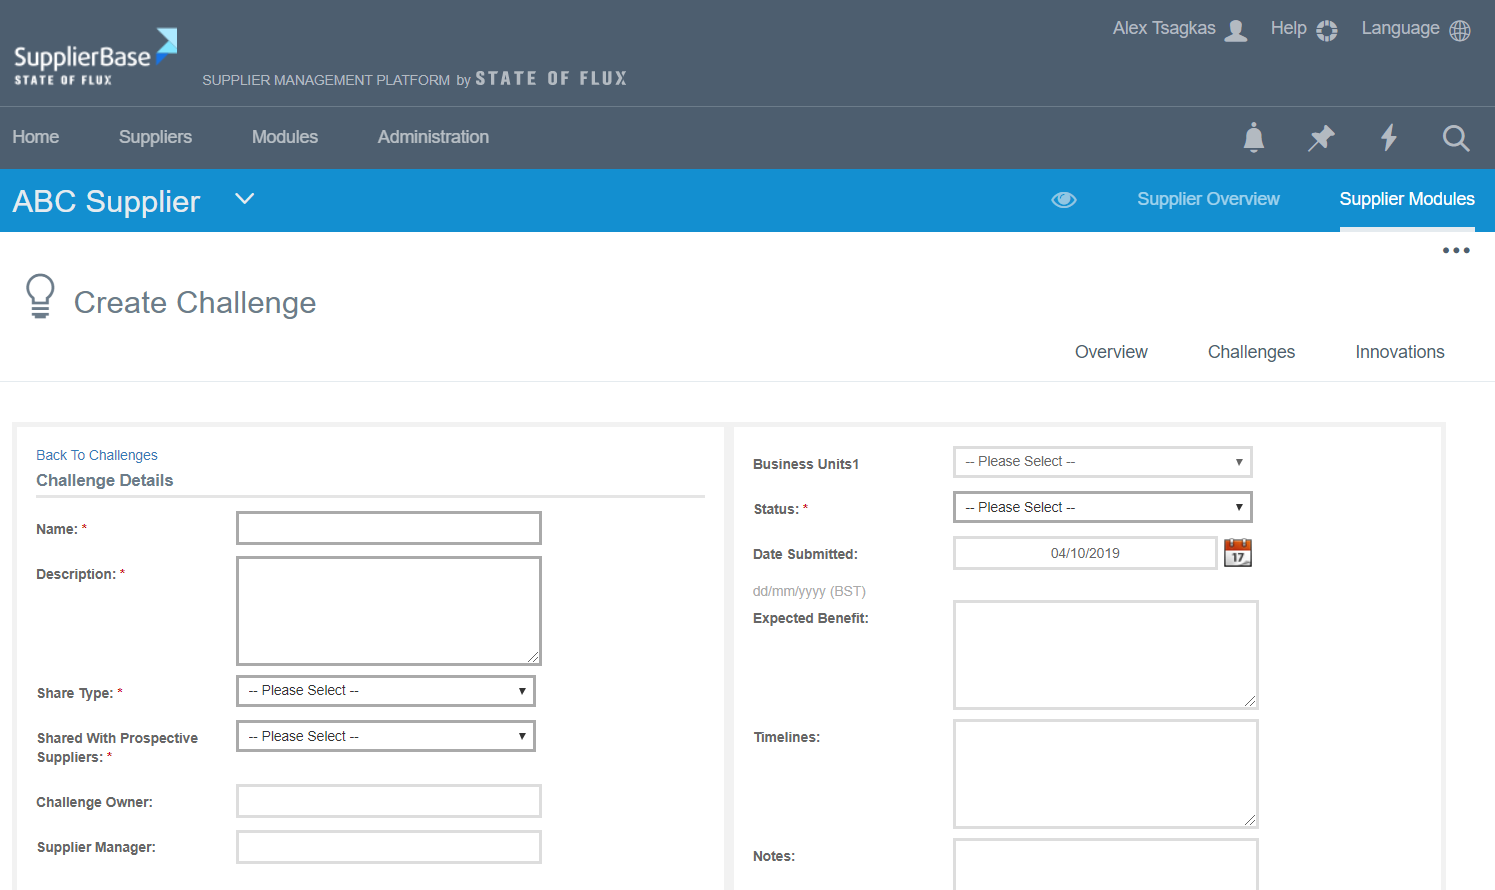Open the Administration menu

(433, 137)
